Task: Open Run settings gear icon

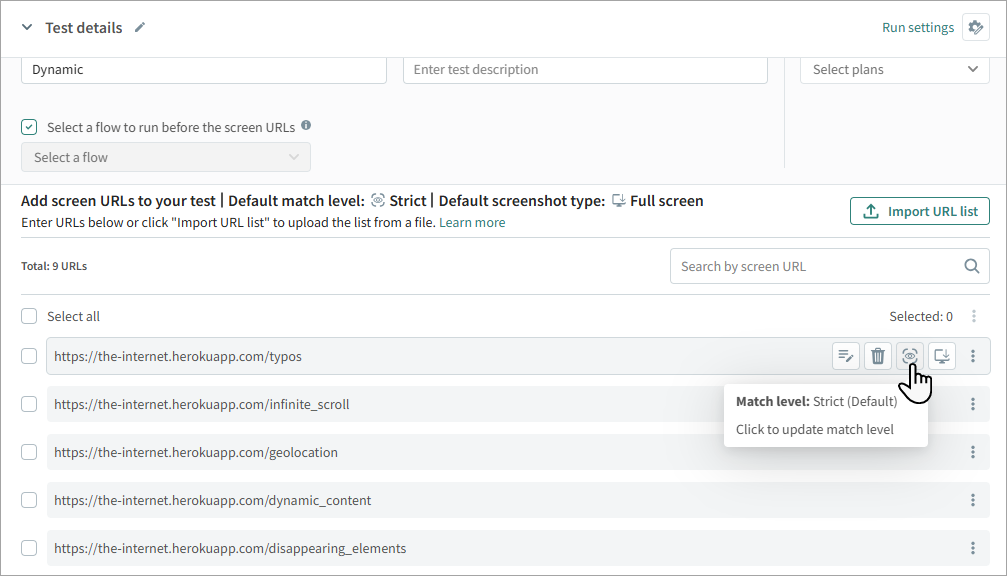Action: point(975,28)
